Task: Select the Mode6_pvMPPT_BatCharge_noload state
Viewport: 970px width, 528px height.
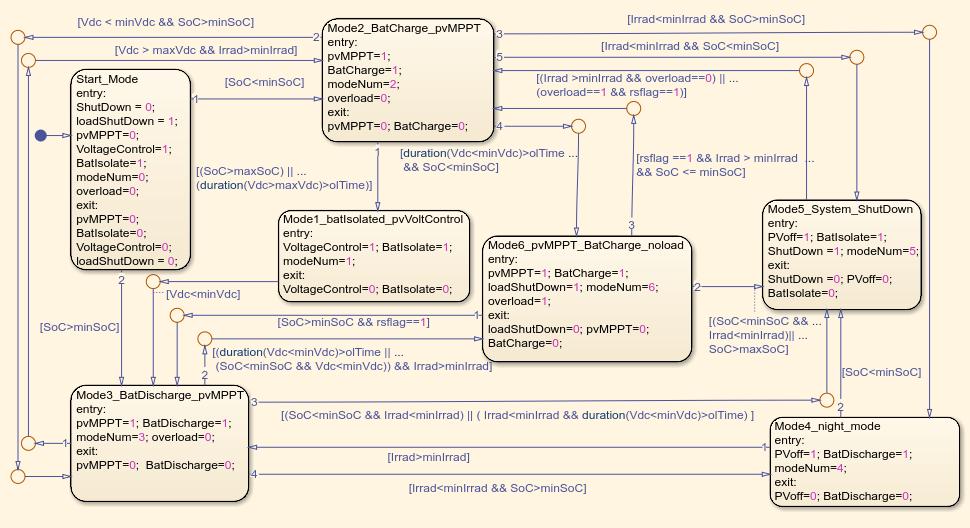Action: pyautogui.click(x=586, y=299)
